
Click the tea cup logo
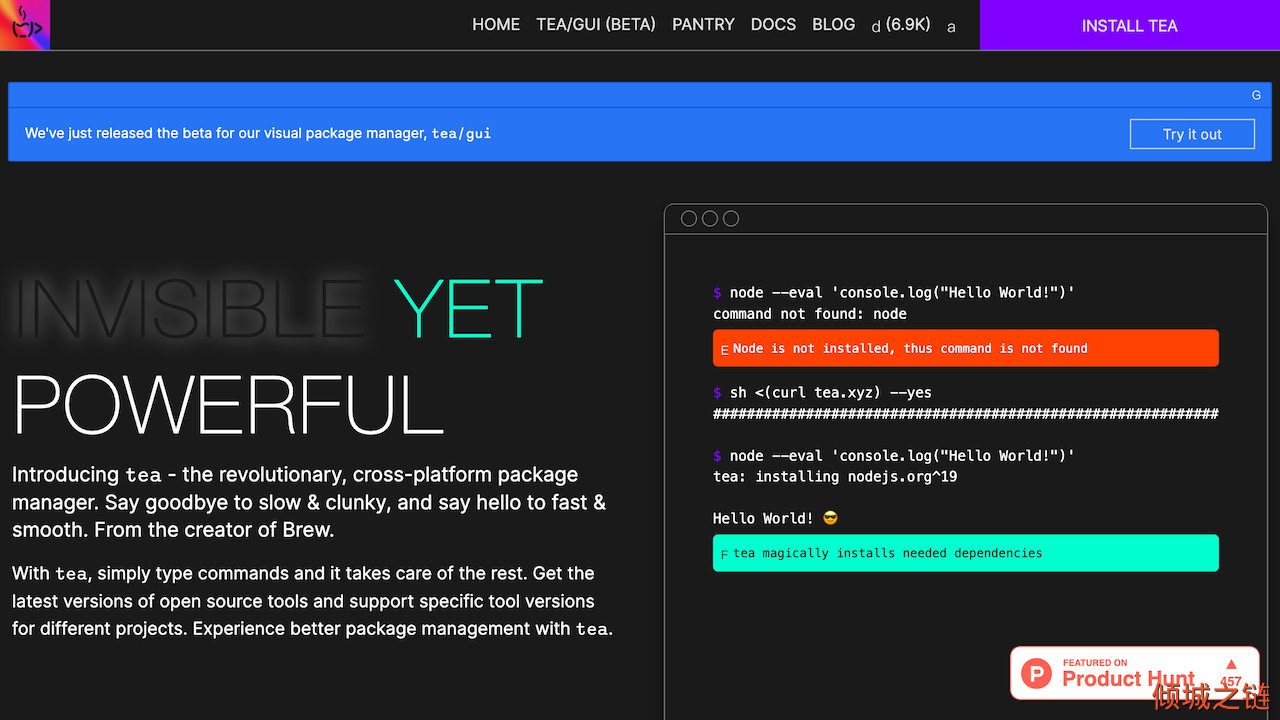point(25,25)
